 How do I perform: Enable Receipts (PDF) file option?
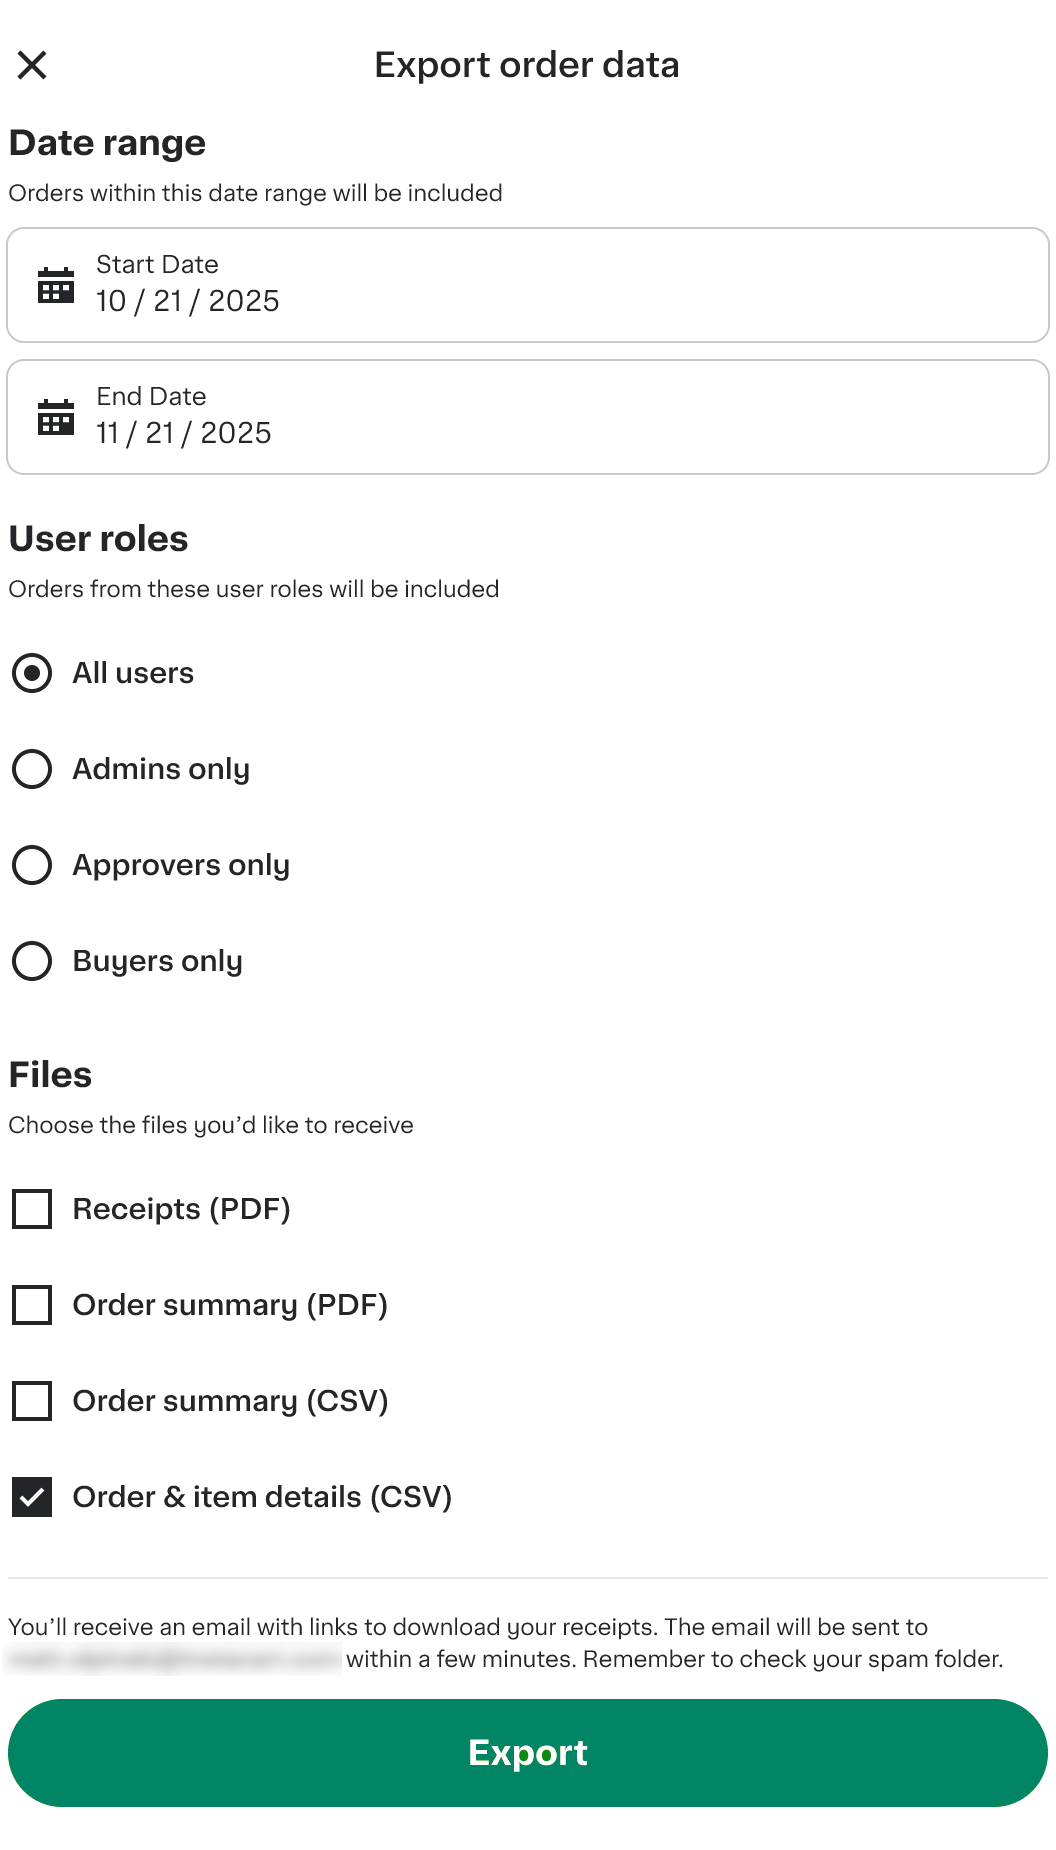point(31,1209)
